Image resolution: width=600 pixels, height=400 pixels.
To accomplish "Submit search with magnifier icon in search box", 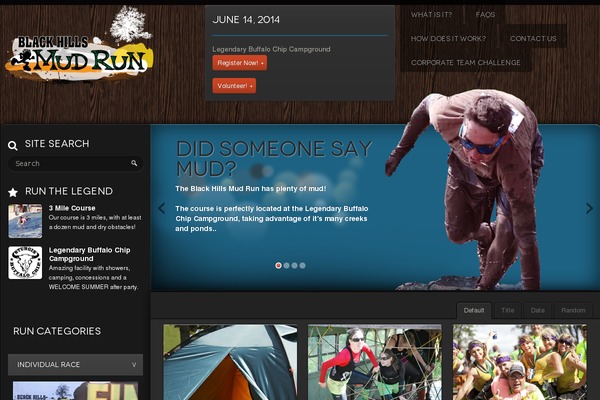I will click(x=134, y=163).
